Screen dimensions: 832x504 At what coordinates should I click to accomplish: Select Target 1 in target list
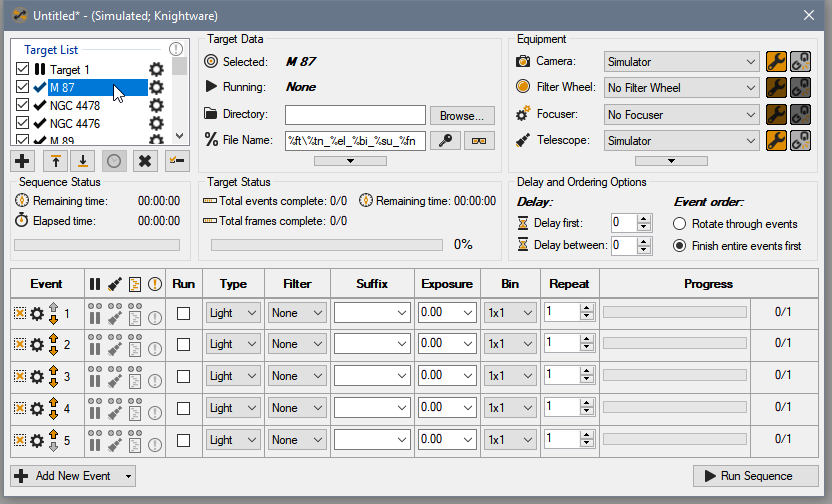click(x=70, y=69)
